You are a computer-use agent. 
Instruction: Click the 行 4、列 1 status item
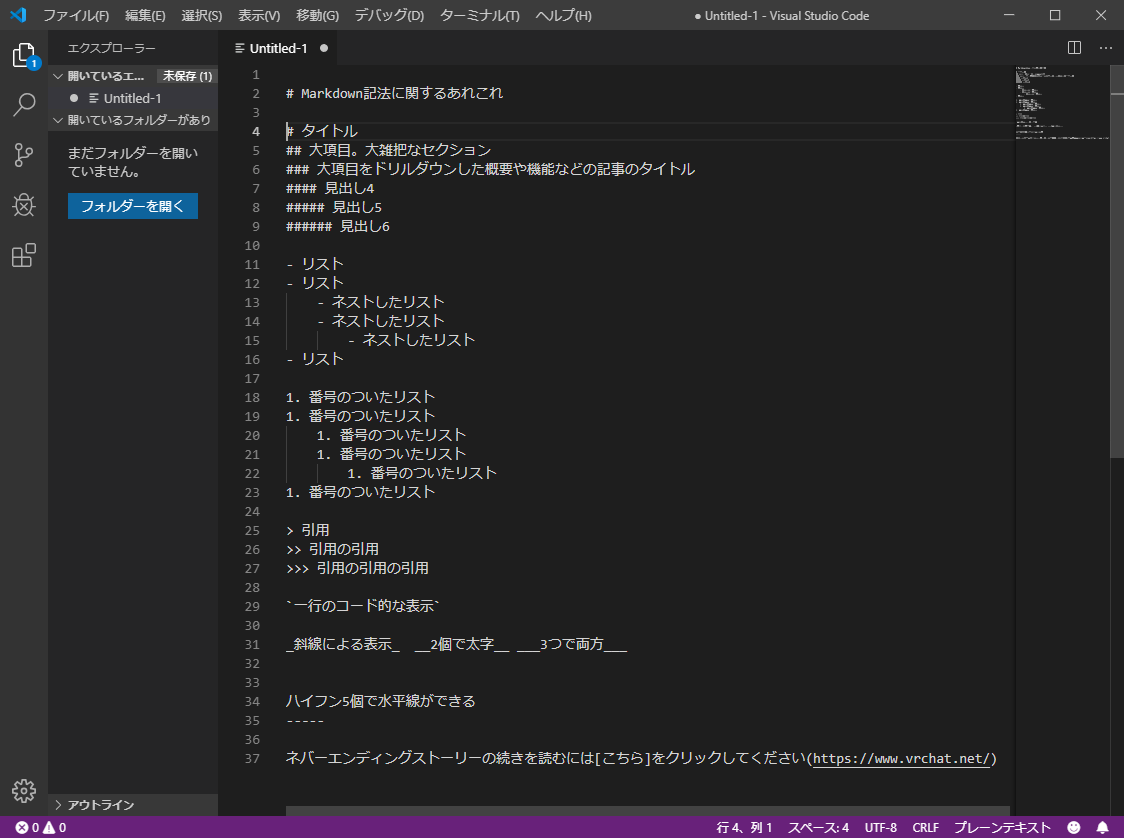pos(744,827)
